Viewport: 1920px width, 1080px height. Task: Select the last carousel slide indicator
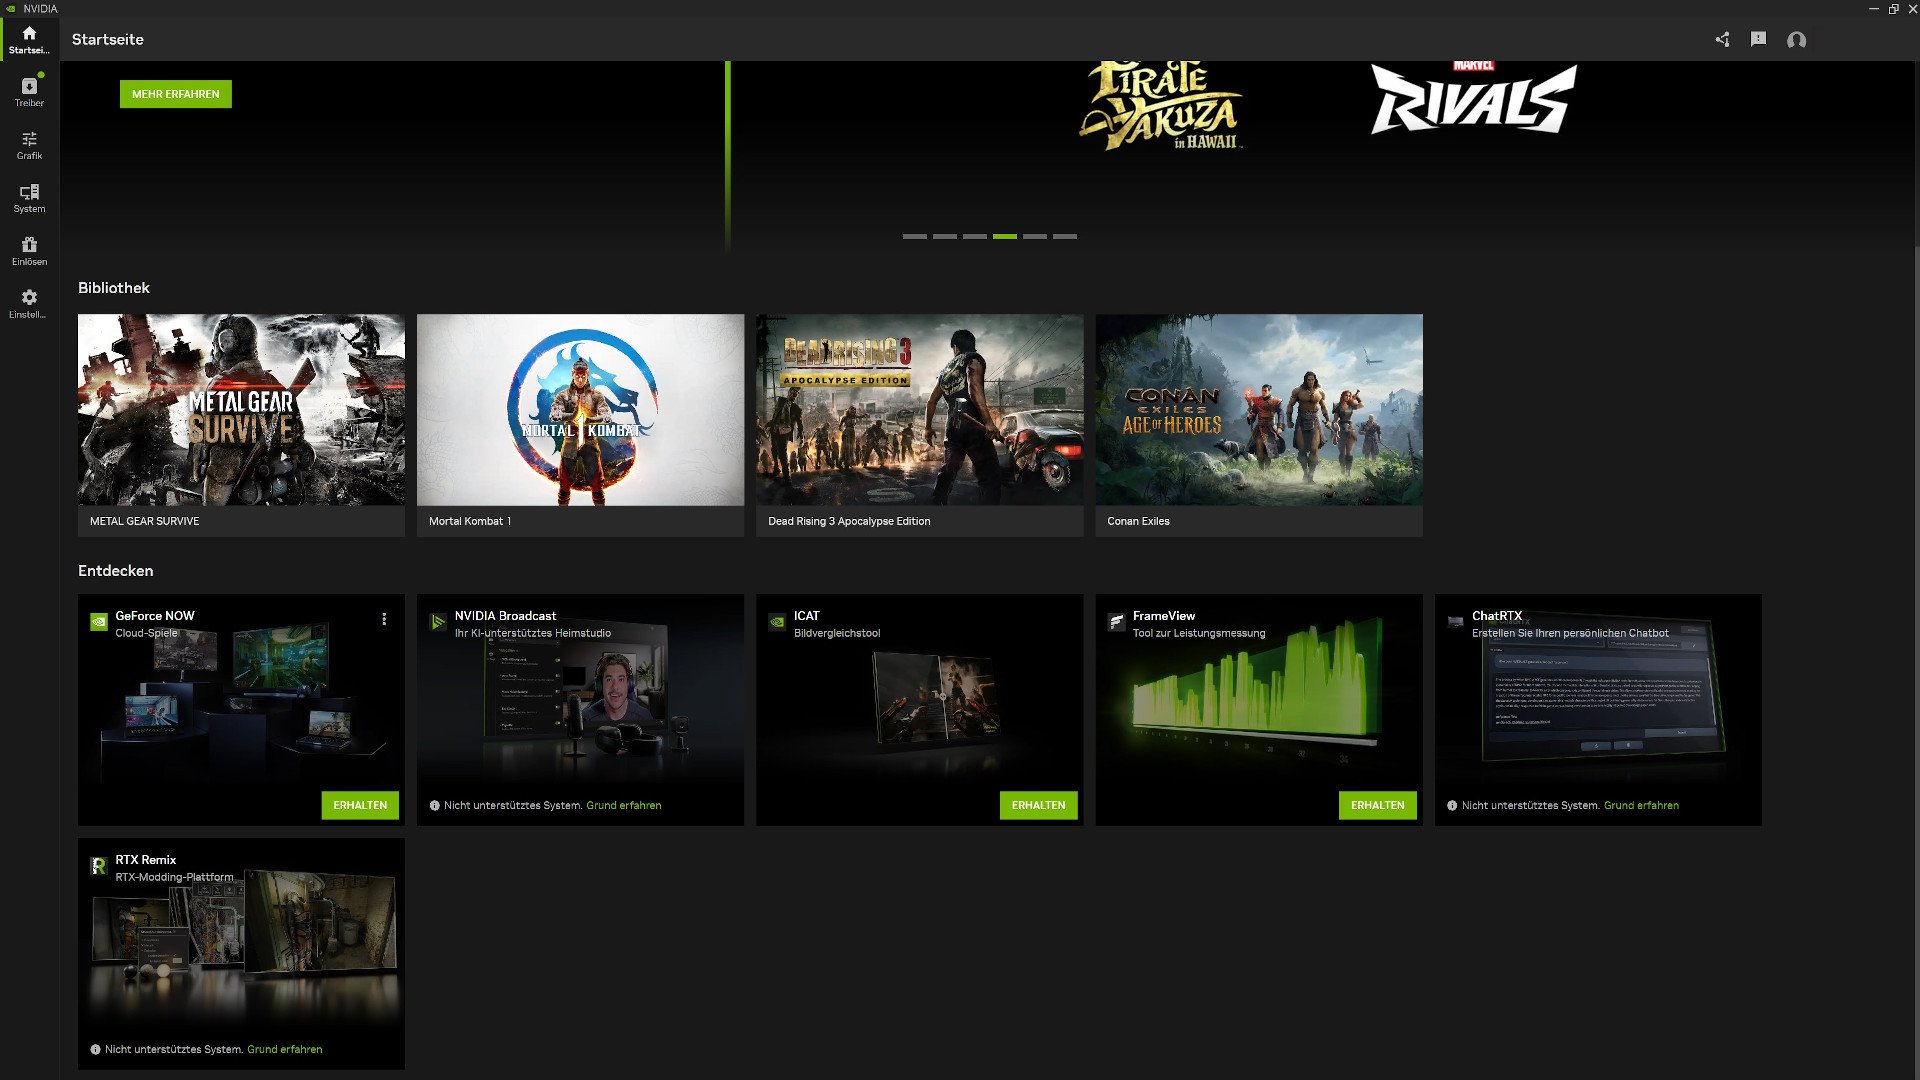(x=1065, y=236)
